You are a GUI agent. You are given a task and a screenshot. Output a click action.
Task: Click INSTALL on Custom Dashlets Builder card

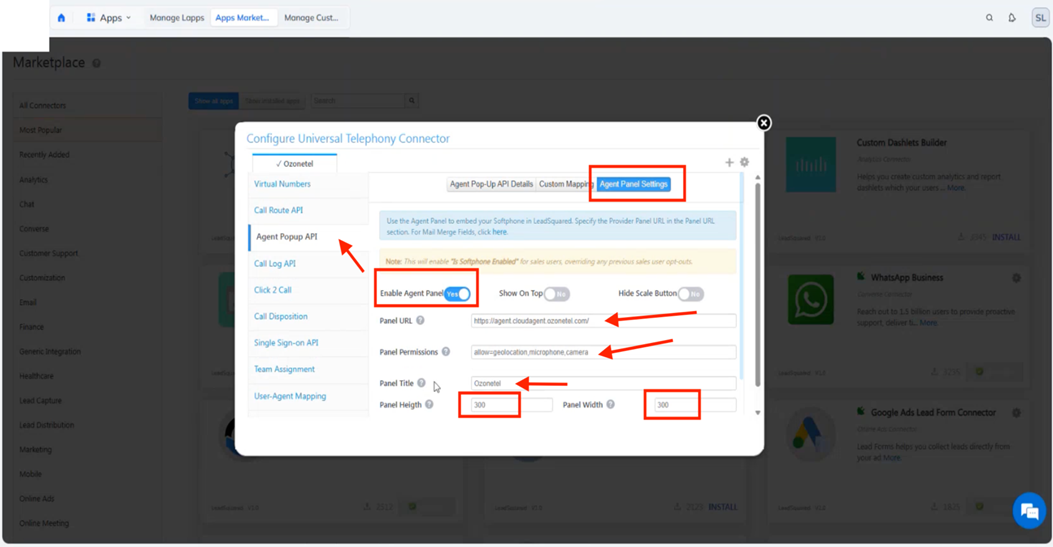point(1006,237)
